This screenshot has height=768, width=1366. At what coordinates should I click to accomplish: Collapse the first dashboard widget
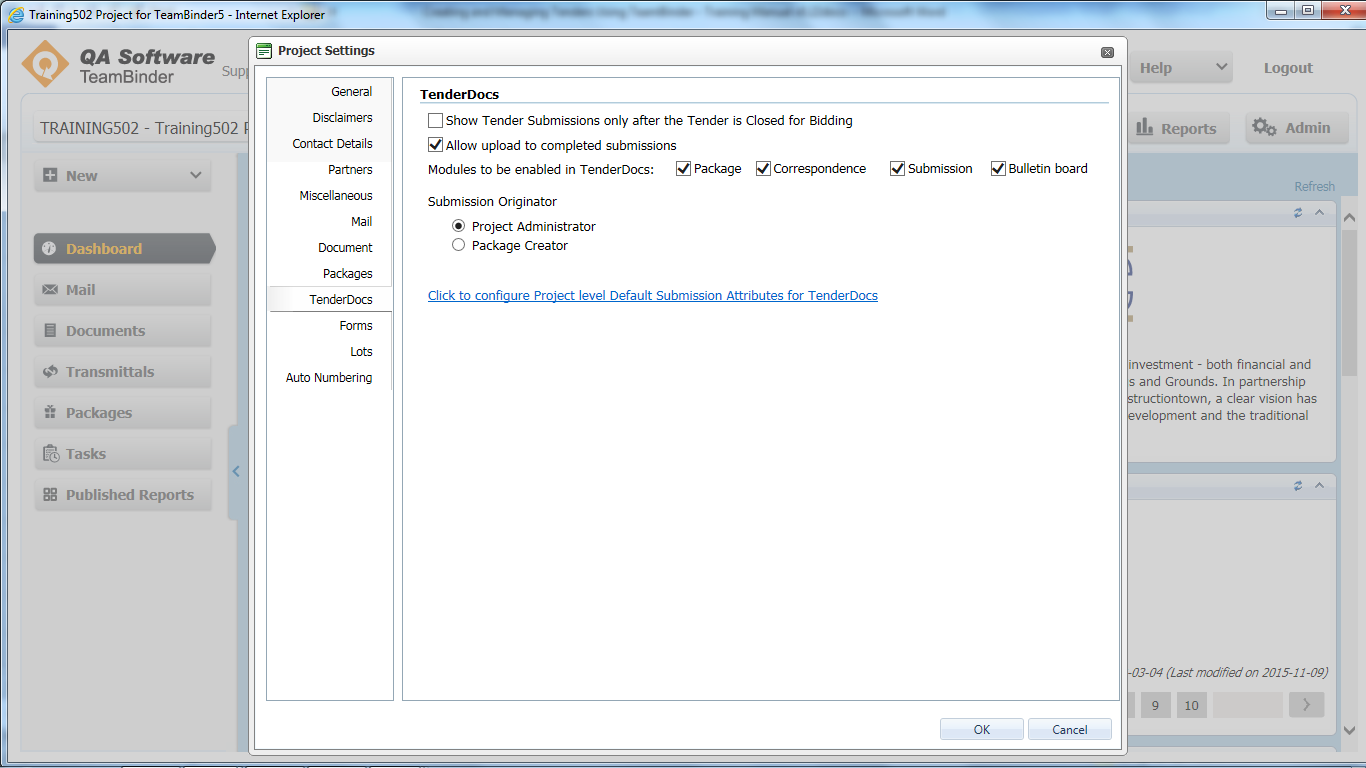[1319, 213]
